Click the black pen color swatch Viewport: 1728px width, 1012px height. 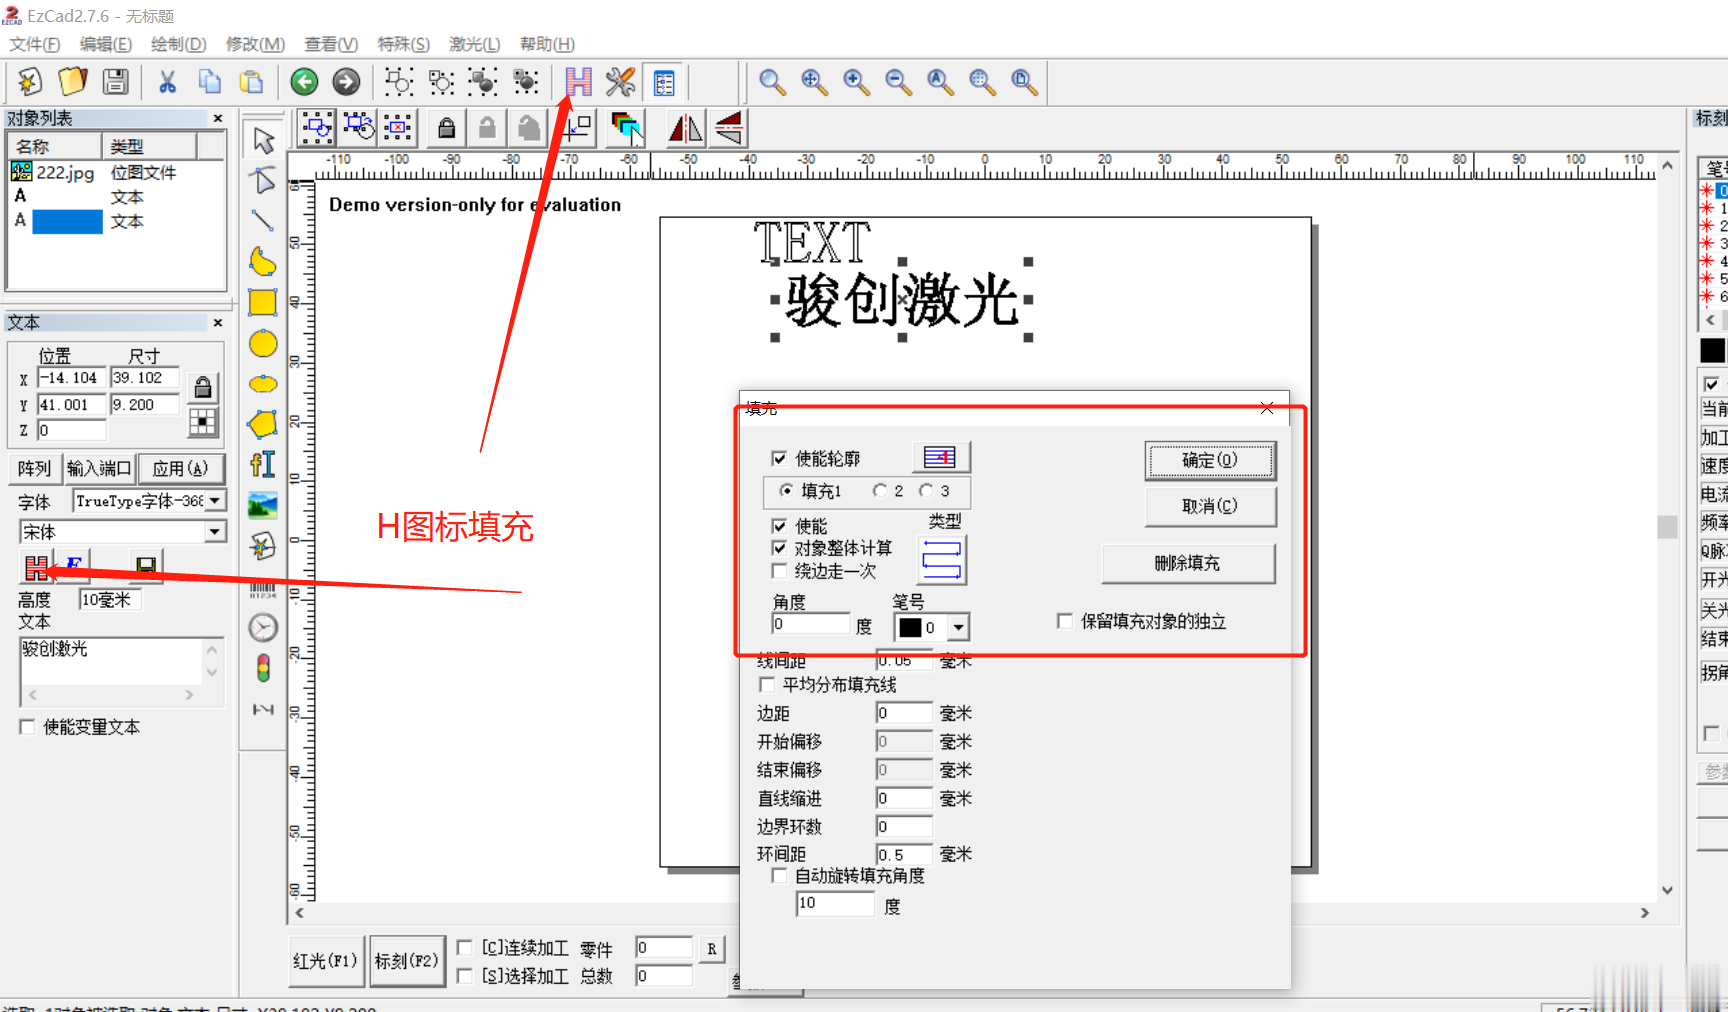[910, 627]
